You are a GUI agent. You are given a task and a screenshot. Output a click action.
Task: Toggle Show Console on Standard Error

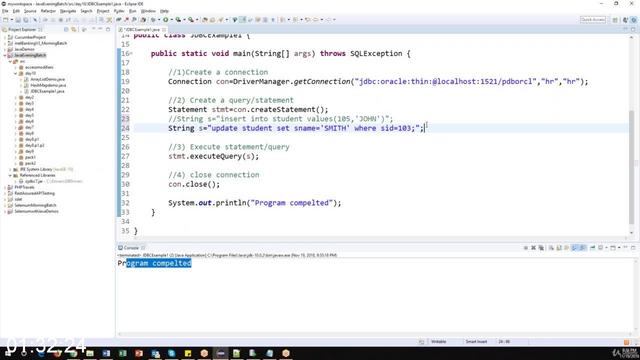click(582, 248)
